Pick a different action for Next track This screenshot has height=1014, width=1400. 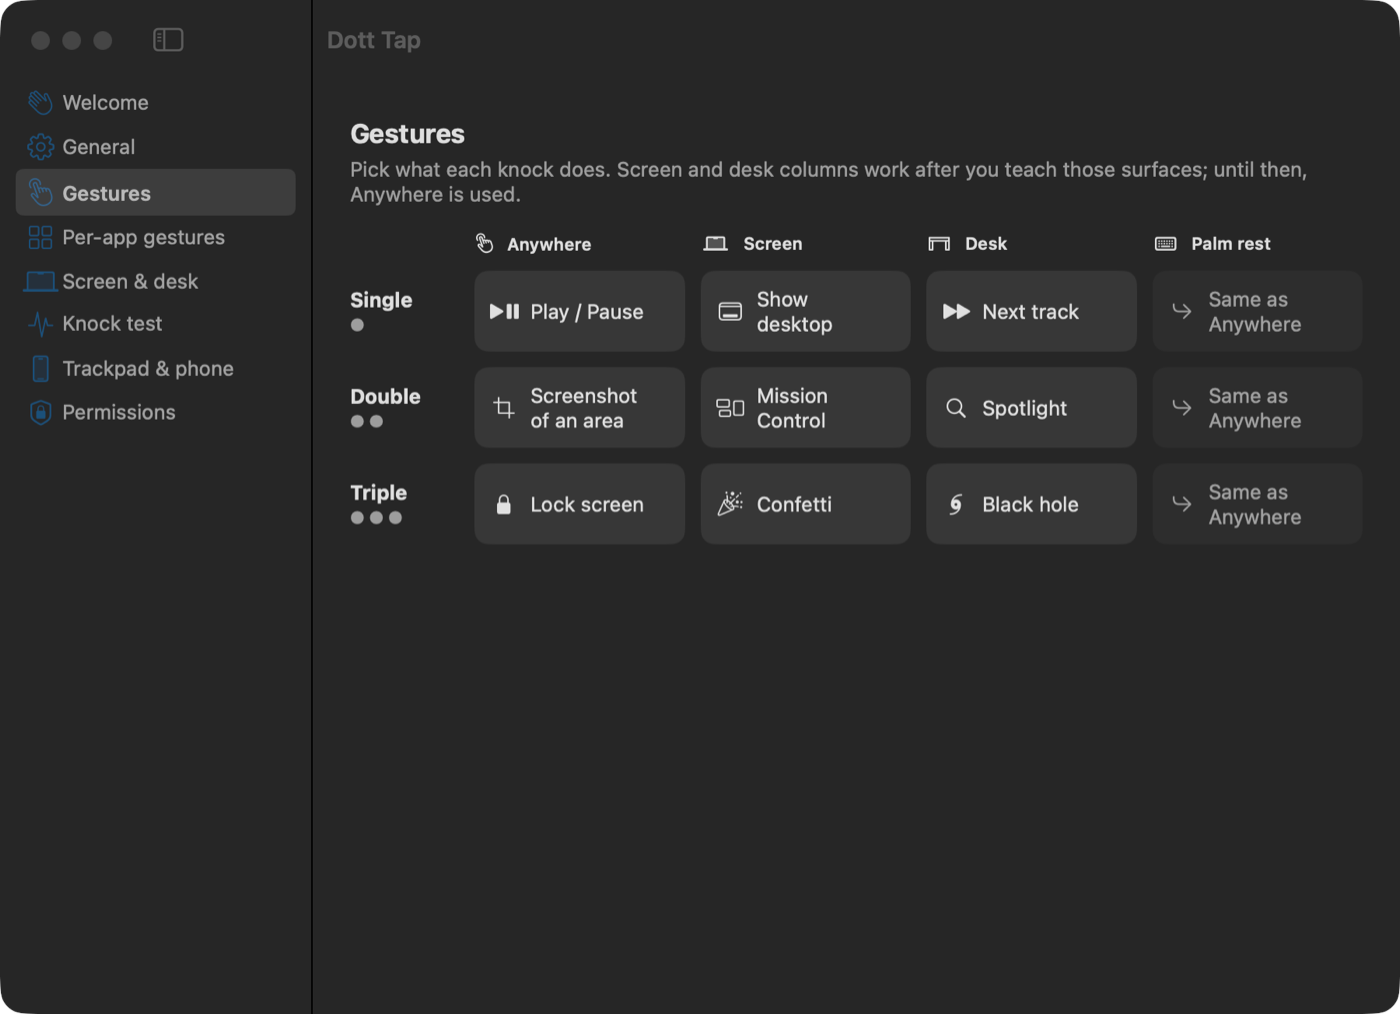click(1032, 311)
